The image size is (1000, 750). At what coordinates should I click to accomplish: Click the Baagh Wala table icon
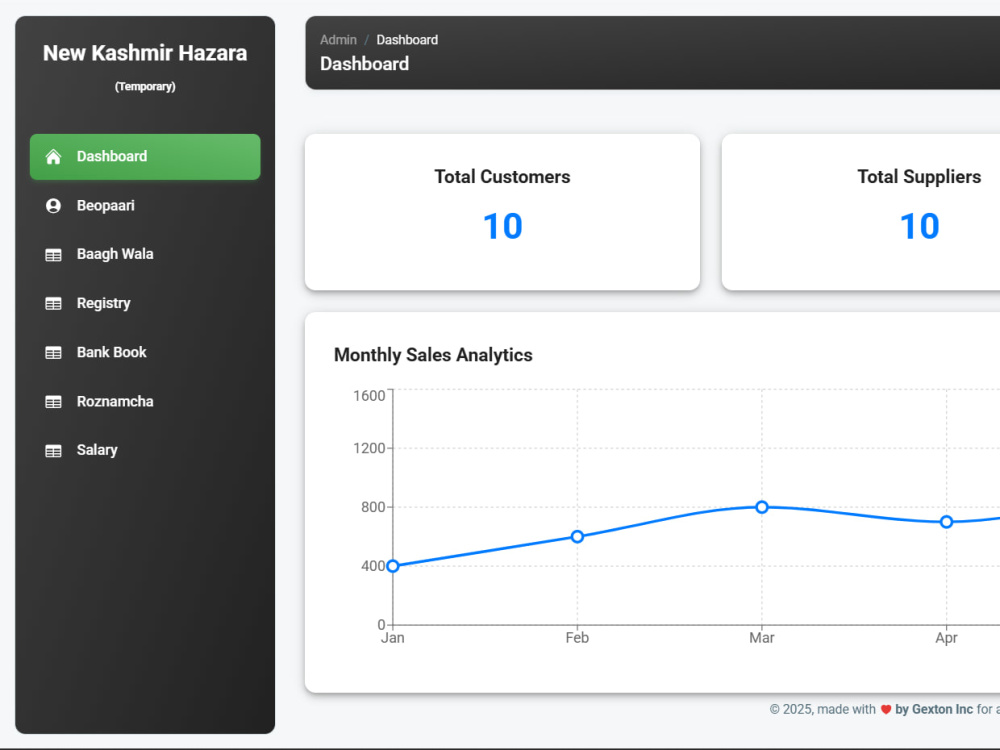click(x=54, y=255)
